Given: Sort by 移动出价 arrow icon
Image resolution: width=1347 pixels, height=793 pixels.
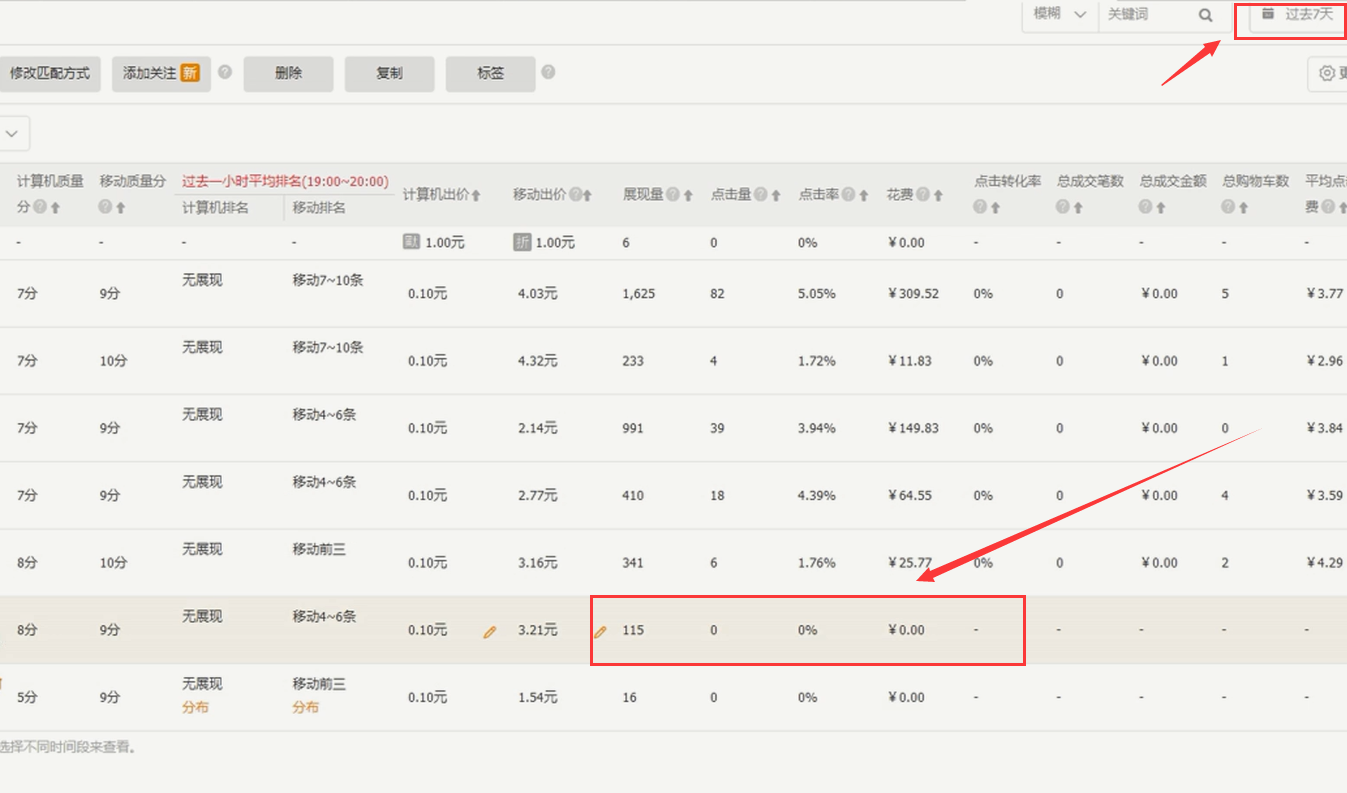Looking at the screenshot, I should pyautogui.click(x=588, y=196).
